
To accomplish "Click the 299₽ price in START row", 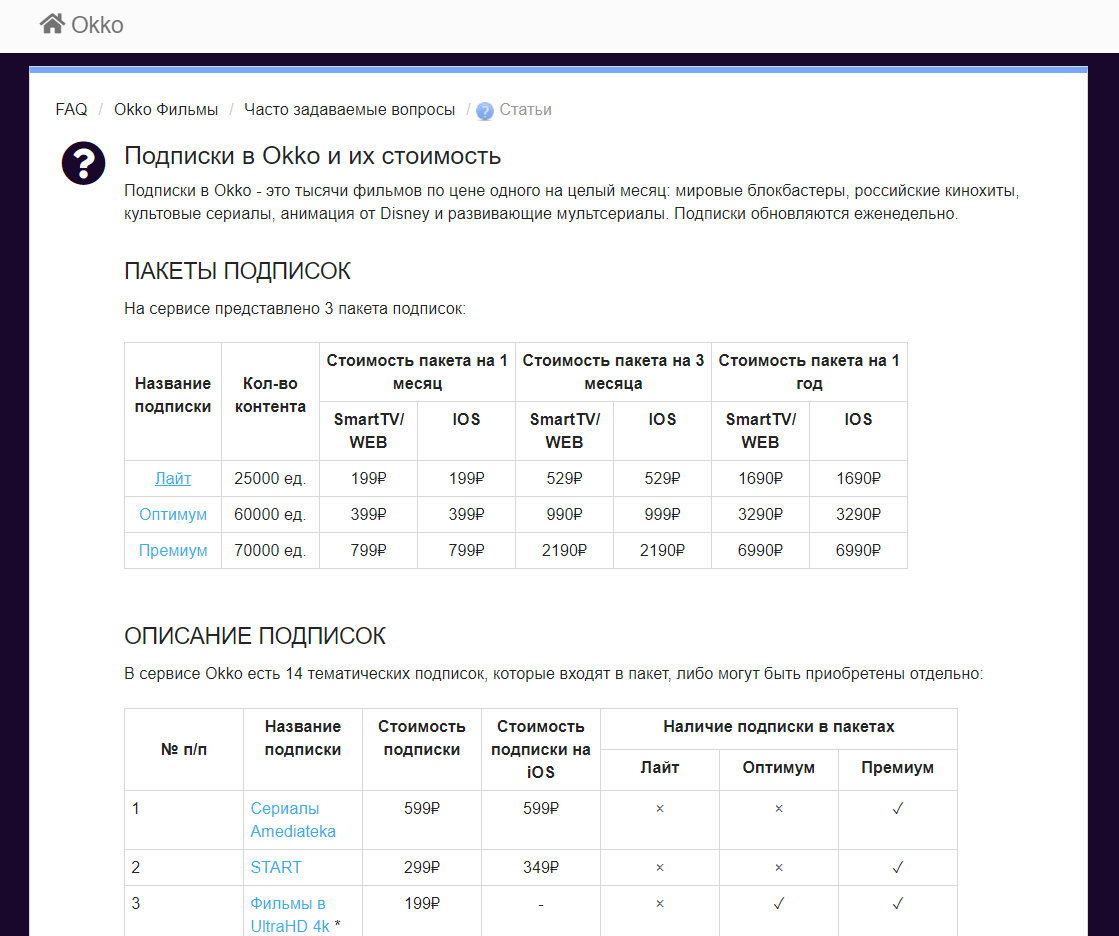I will (422, 867).
